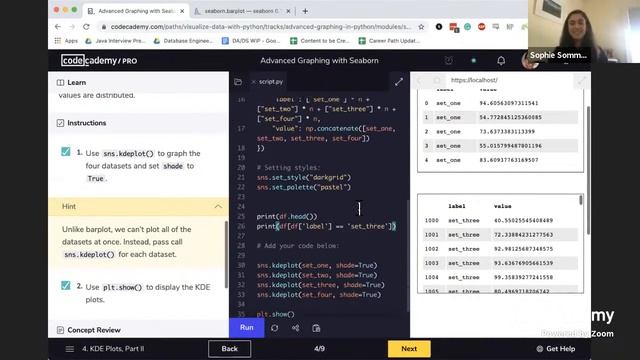This screenshot has width=640, height=360.
Task: Close the seaborn.barplot tab
Action: [x=288, y=11]
